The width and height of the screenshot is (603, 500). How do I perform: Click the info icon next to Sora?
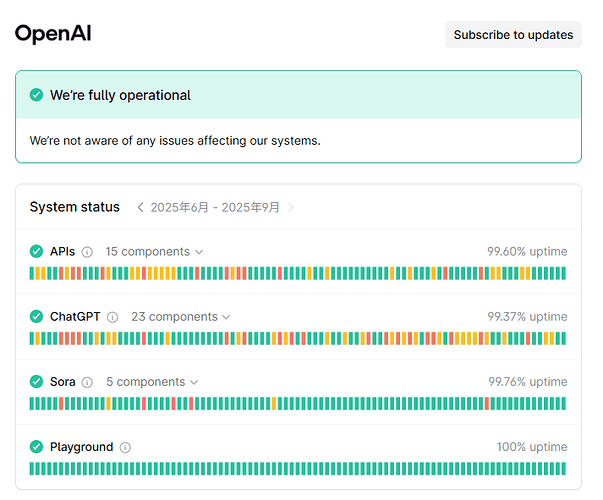[87, 382]
